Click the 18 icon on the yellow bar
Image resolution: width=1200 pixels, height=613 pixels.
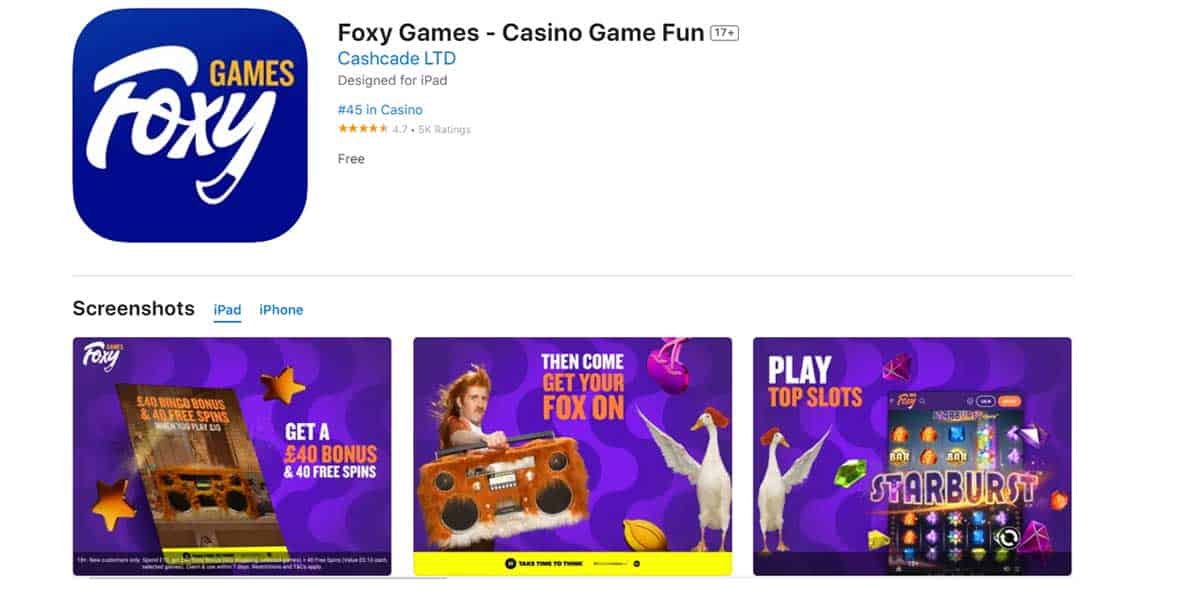click(510, 564)
